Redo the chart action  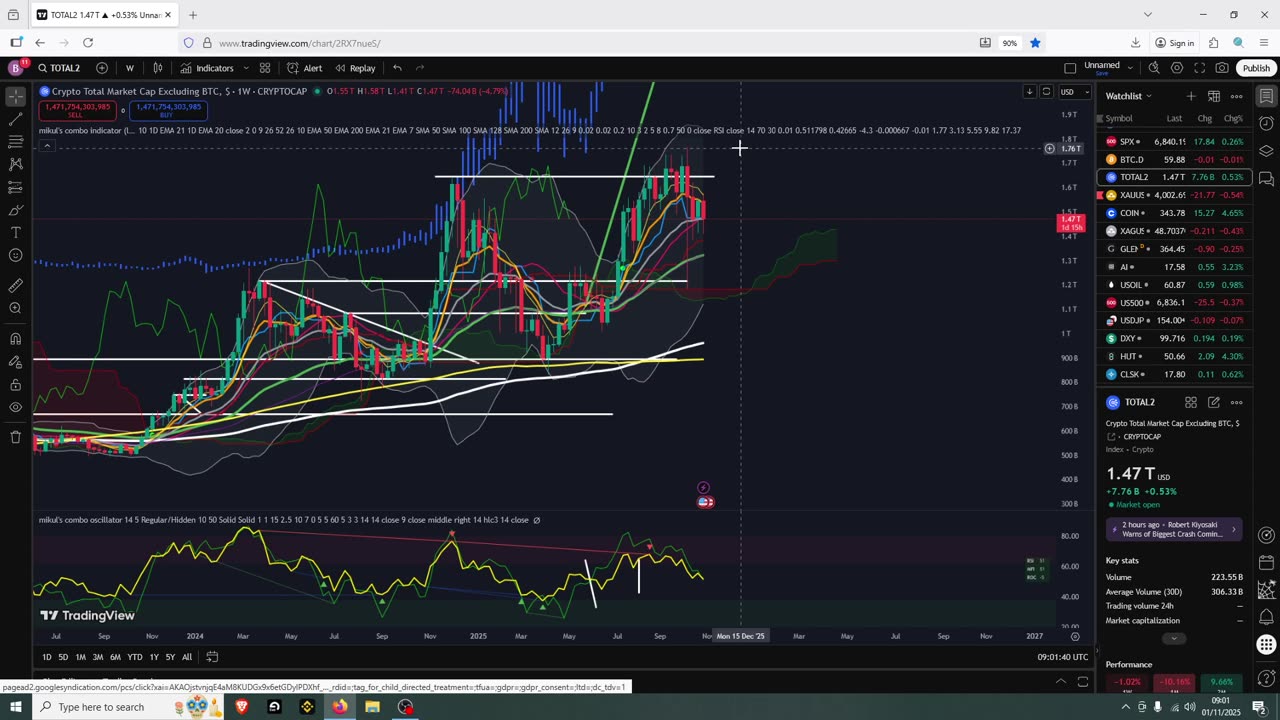420,68
